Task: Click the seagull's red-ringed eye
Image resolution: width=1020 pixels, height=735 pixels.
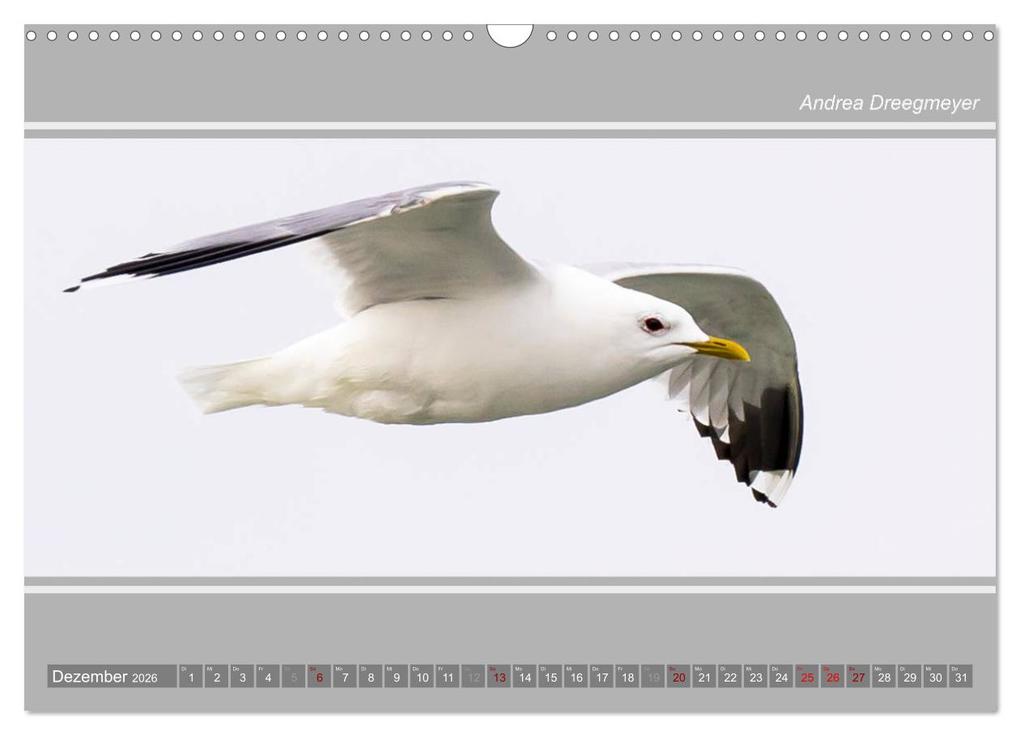Action: [653, 324]
